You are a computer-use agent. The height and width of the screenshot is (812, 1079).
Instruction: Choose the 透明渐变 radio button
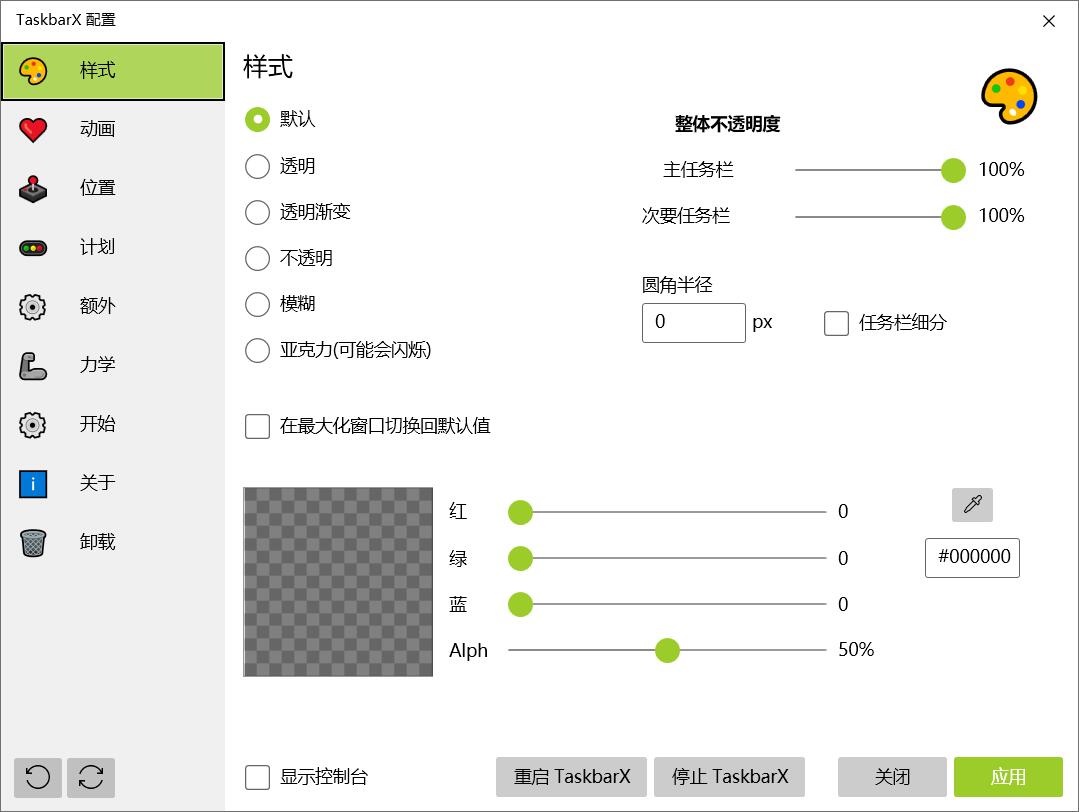pyautogui.click(x=257, y=212)
